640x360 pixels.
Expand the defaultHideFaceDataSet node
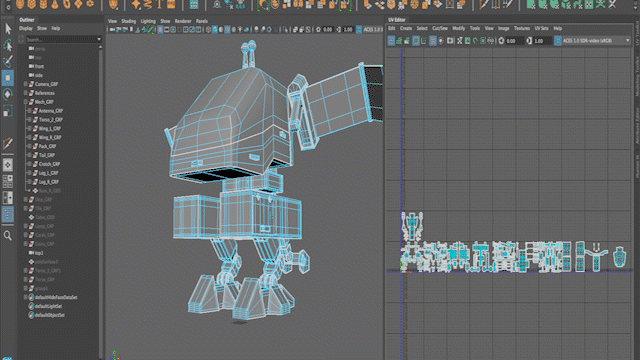click(25, 297)
